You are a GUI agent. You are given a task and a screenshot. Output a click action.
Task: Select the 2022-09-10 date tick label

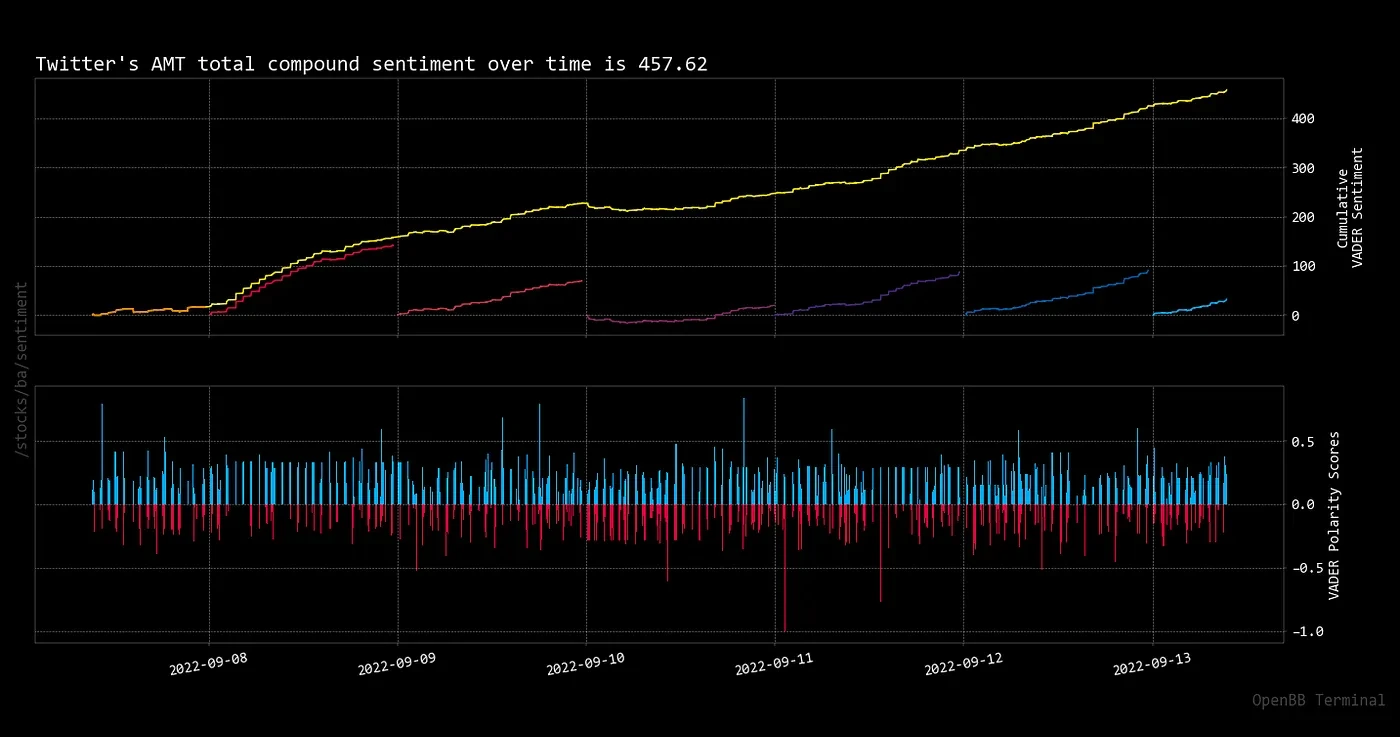(x=586, y=666)
